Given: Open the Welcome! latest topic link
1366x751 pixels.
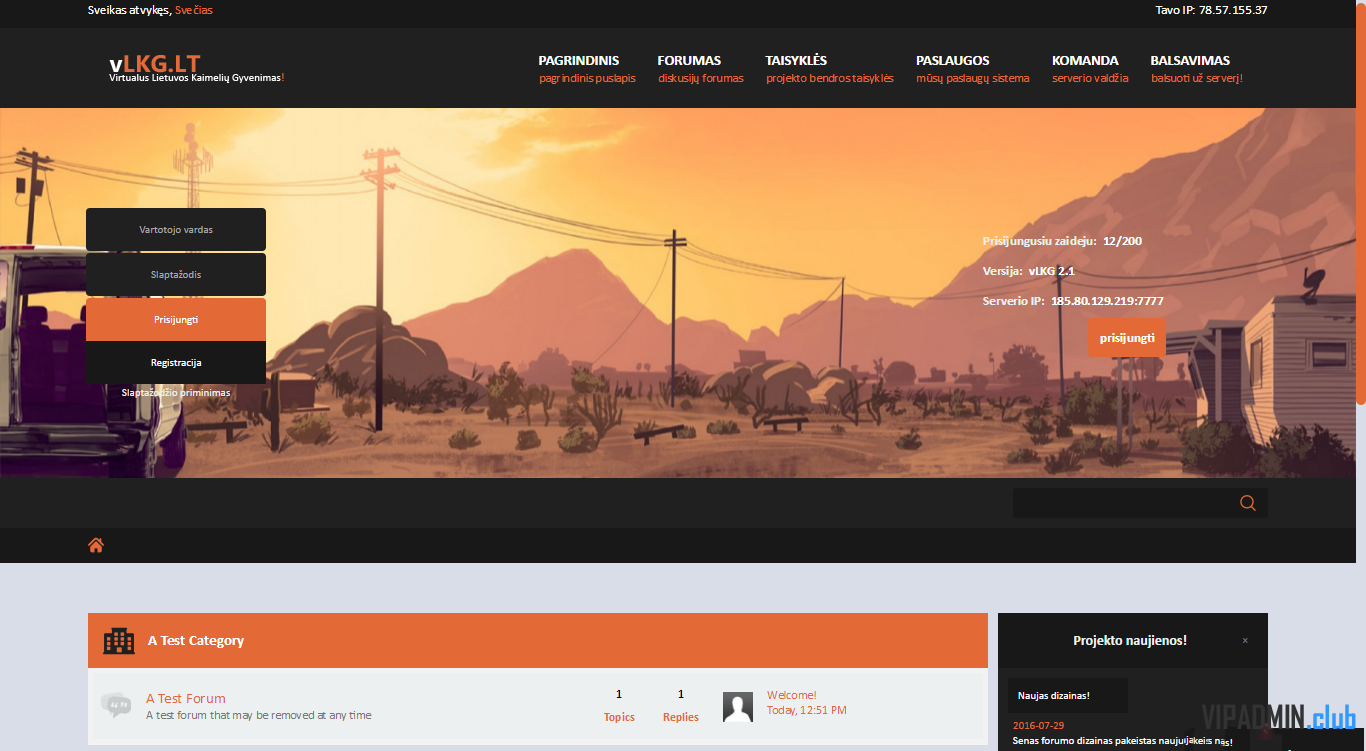Looking at the screenshot, I should (x=792, y=695).
